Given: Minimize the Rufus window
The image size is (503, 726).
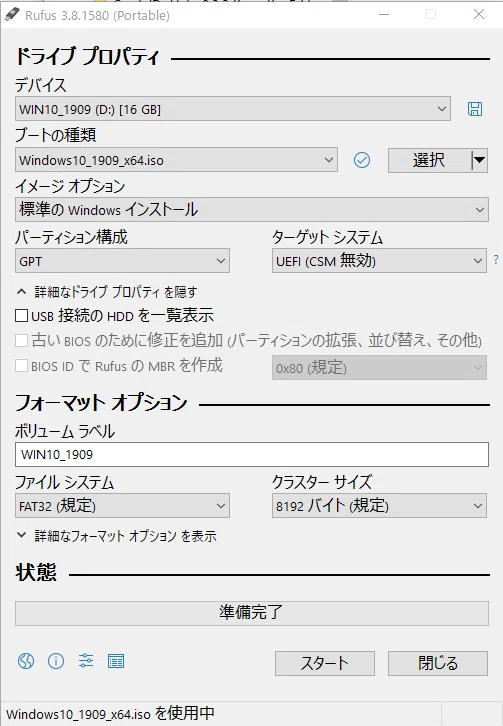Looking at the screenshot, I should 384,14.
